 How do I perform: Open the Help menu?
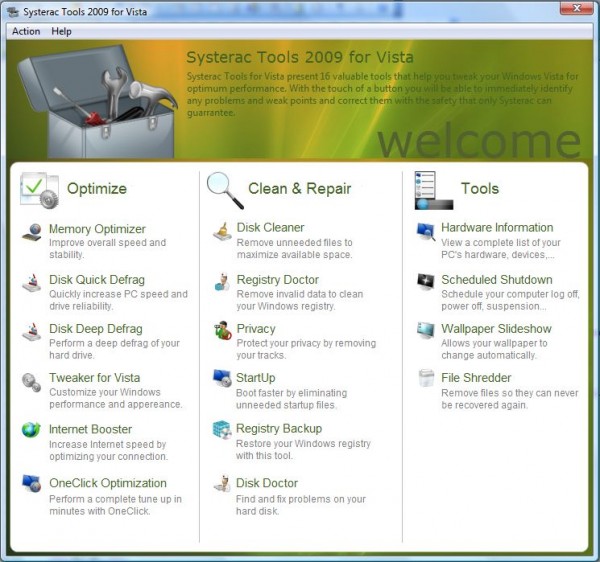[61, 31]
